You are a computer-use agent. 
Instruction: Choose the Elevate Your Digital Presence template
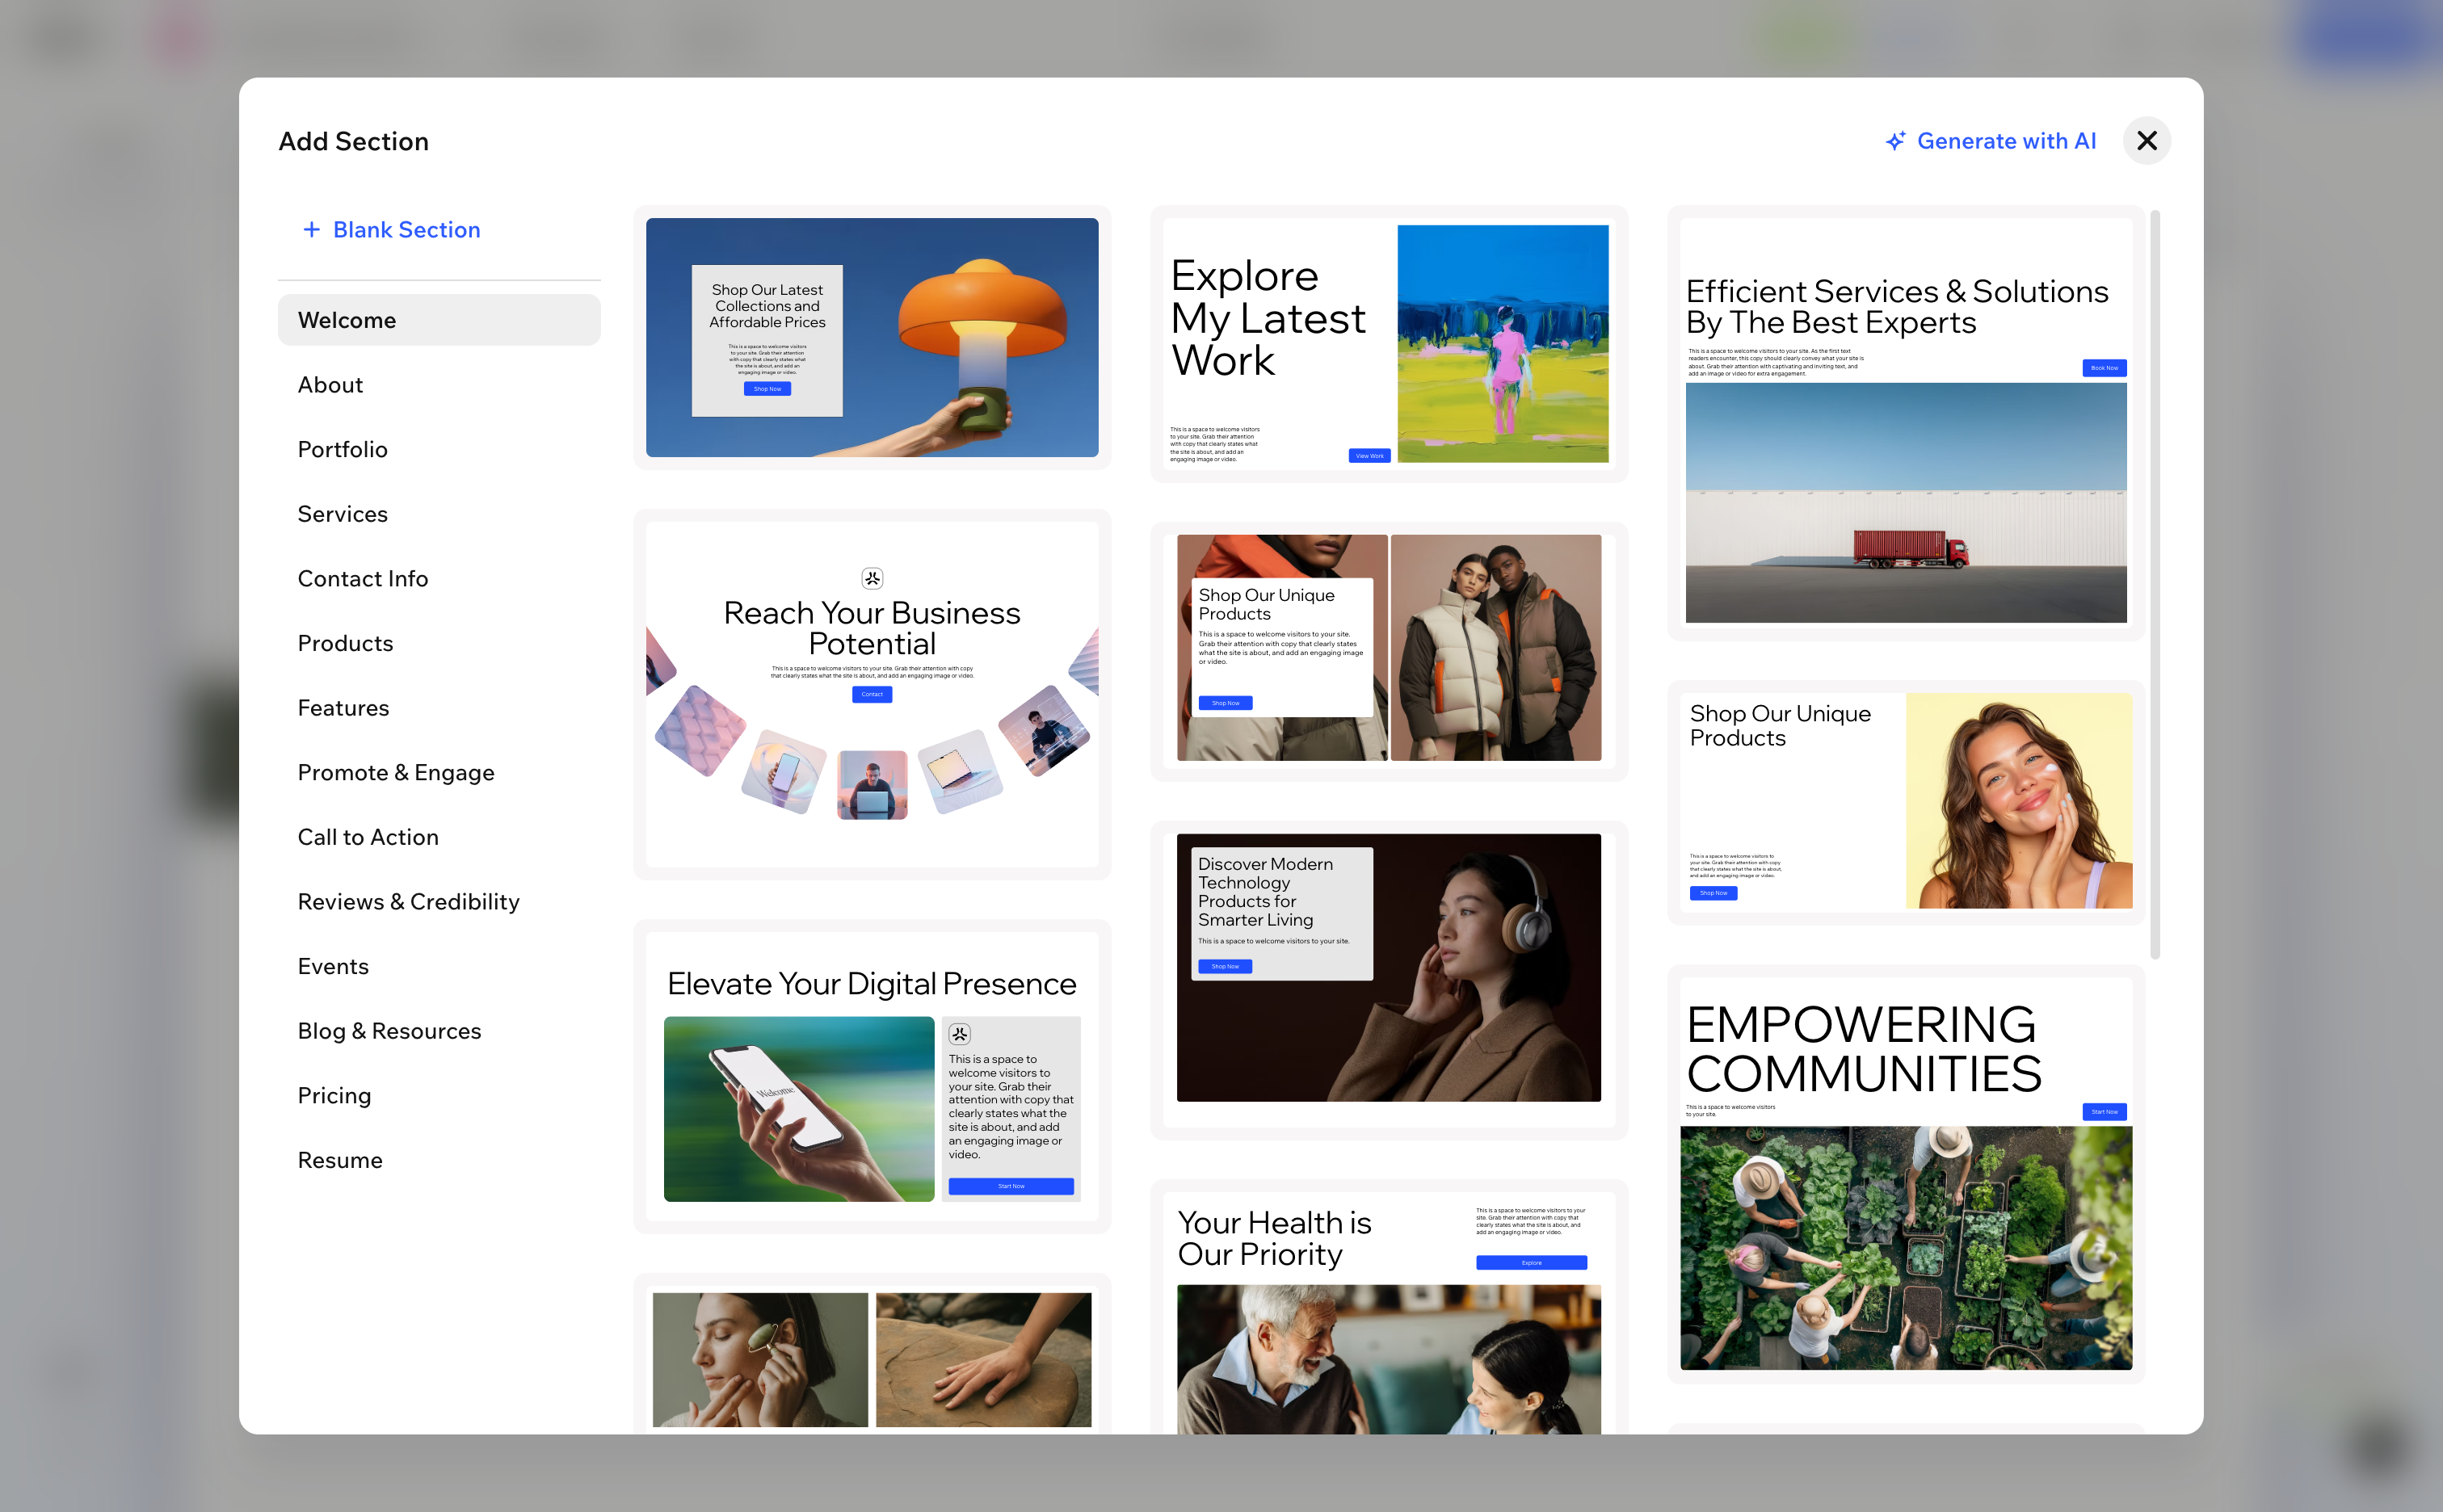[x=872, y=1076]
